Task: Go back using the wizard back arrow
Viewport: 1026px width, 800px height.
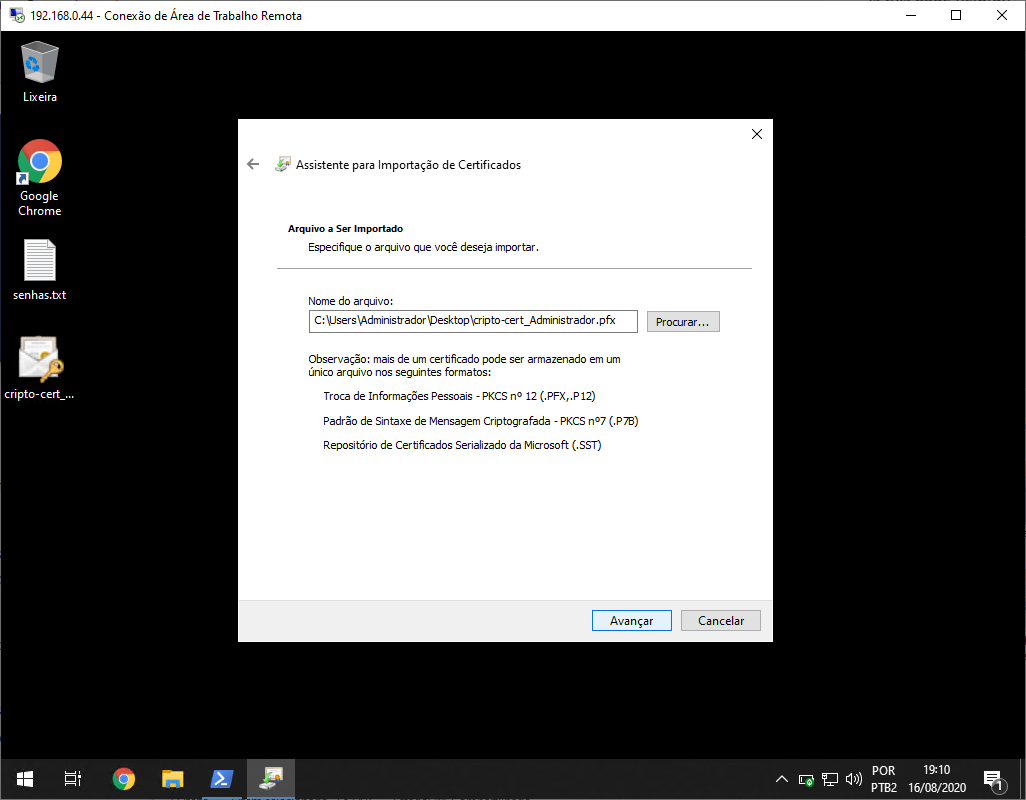Action: tap(253, 164)
